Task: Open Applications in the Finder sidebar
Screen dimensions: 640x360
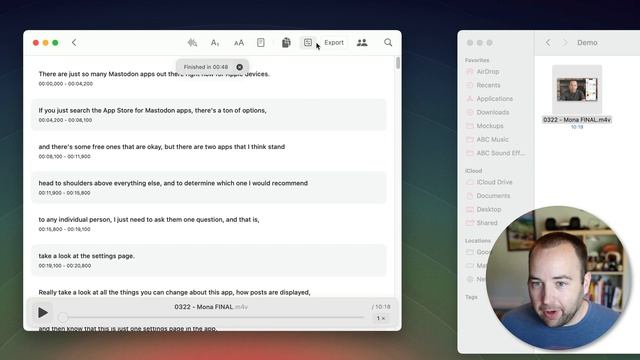Action: pos(496,99)
